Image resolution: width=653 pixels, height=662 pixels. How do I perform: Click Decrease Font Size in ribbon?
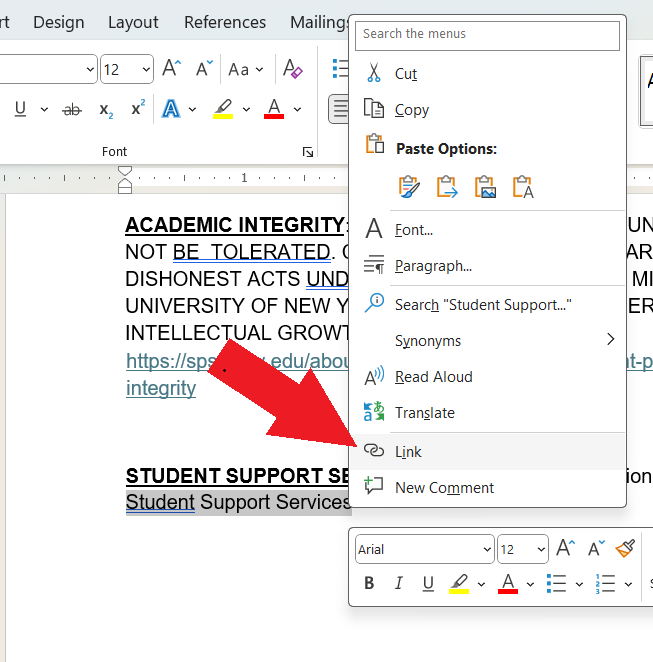click(204, 68)
